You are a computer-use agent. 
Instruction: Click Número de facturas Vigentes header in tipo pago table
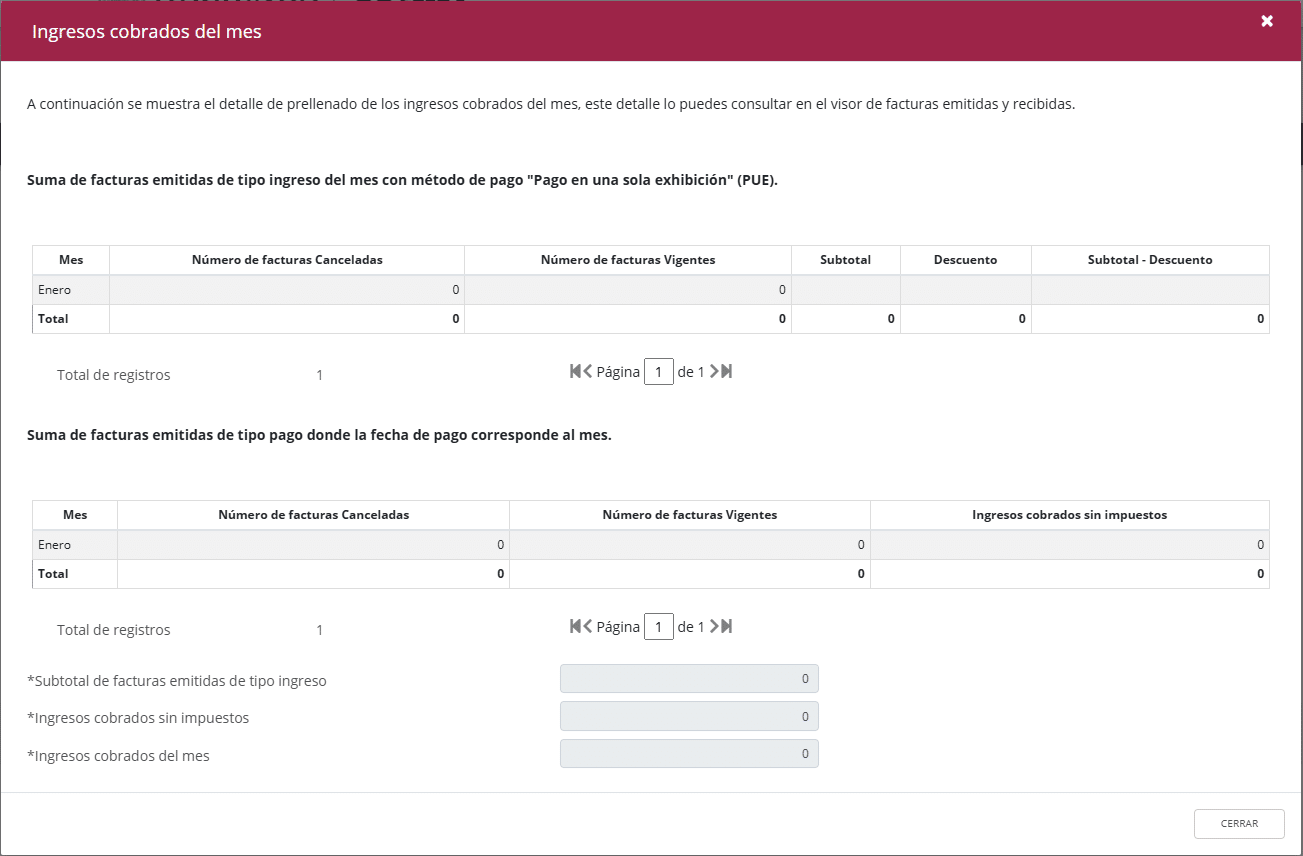click(689, 515)
